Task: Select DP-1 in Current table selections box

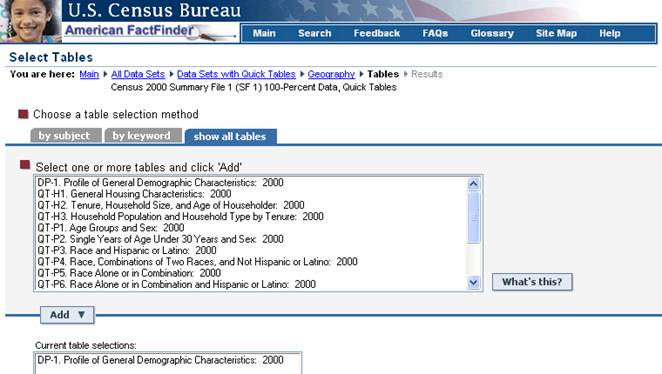Action: click(x=168, y=360)
